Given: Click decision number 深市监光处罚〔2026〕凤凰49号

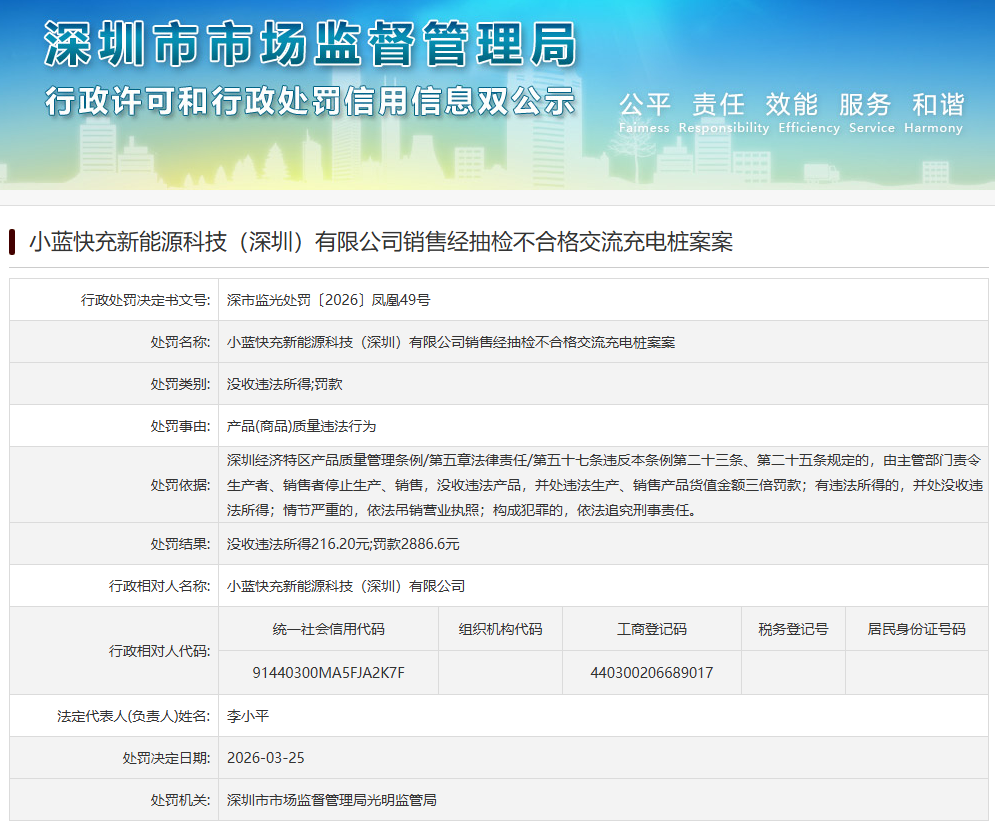Looking at the screenshot, I should tap(328, 299).
